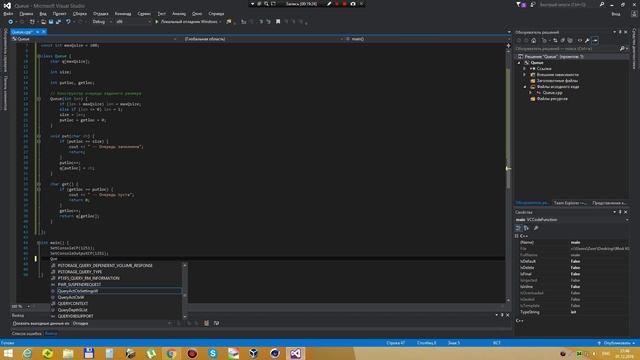Select QUERYCONTEXT in the autocomplete list
Viewport: 640px width, 360px height.
click(73, 304)
